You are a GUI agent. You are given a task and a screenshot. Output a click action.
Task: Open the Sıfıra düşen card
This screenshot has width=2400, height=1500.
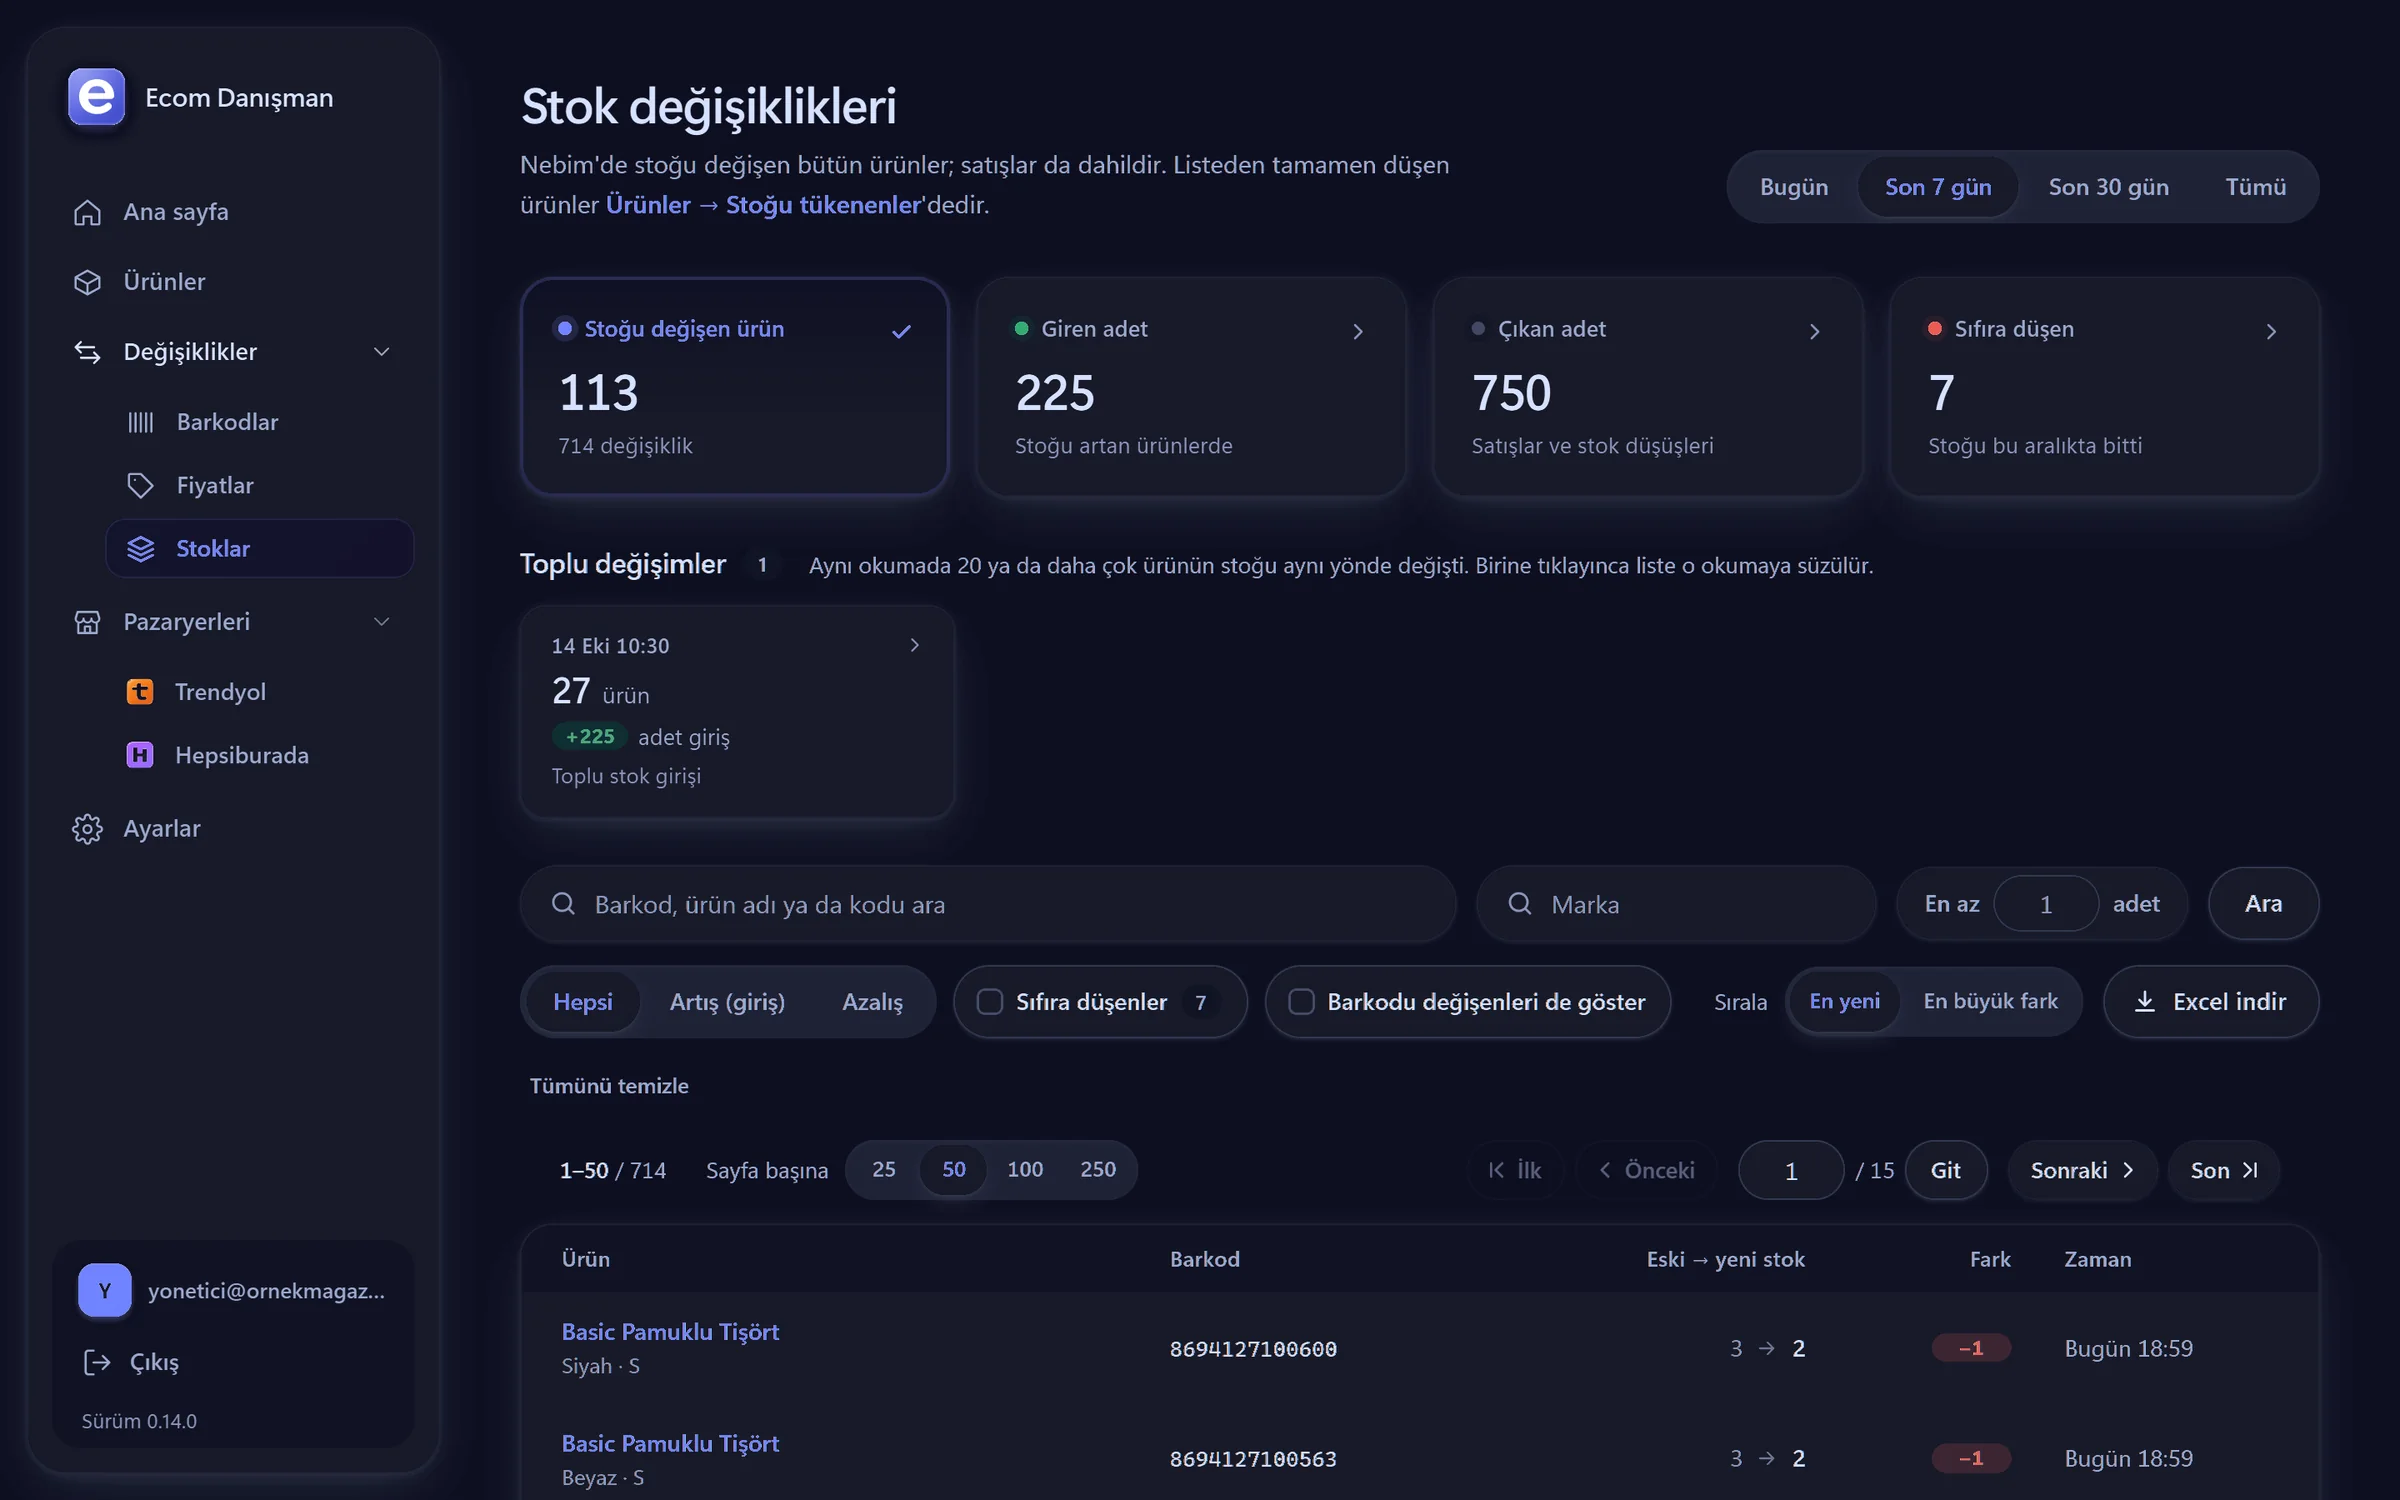tap(2104, 387)
